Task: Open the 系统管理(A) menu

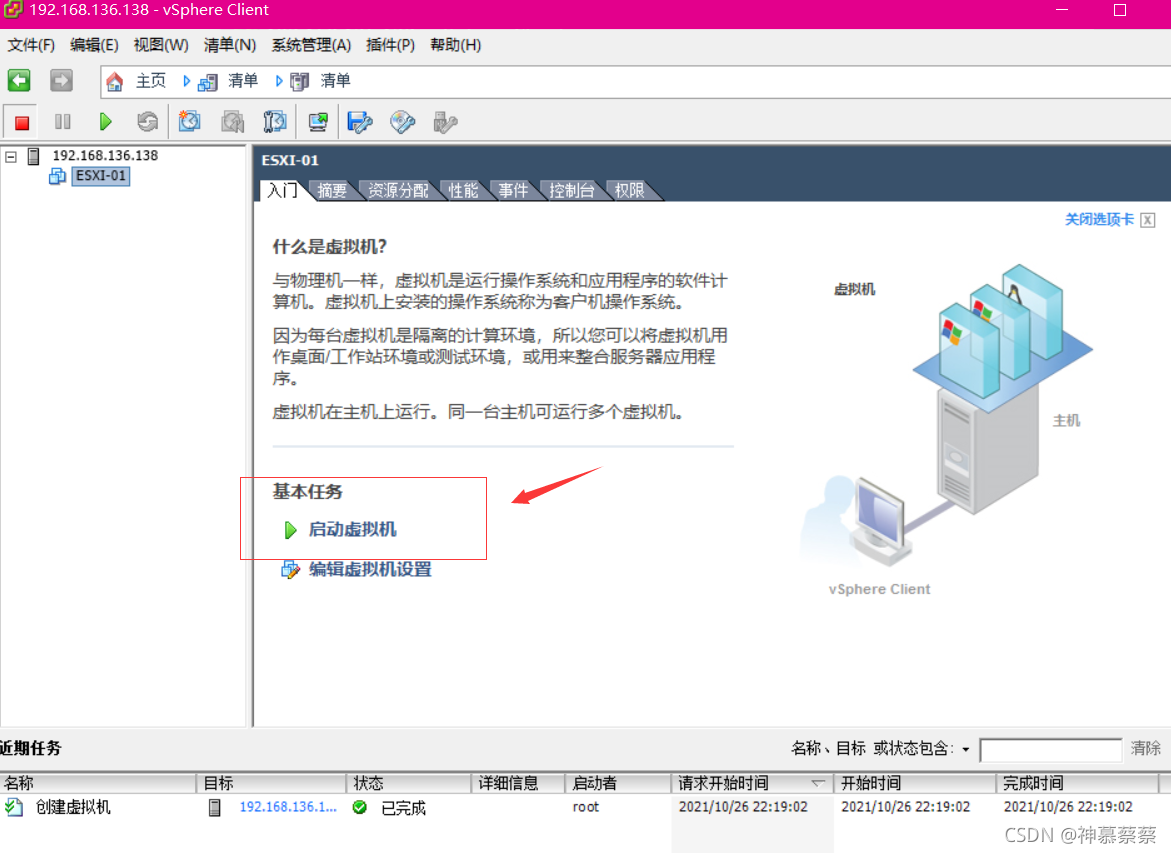Action: tap(311, 46)
